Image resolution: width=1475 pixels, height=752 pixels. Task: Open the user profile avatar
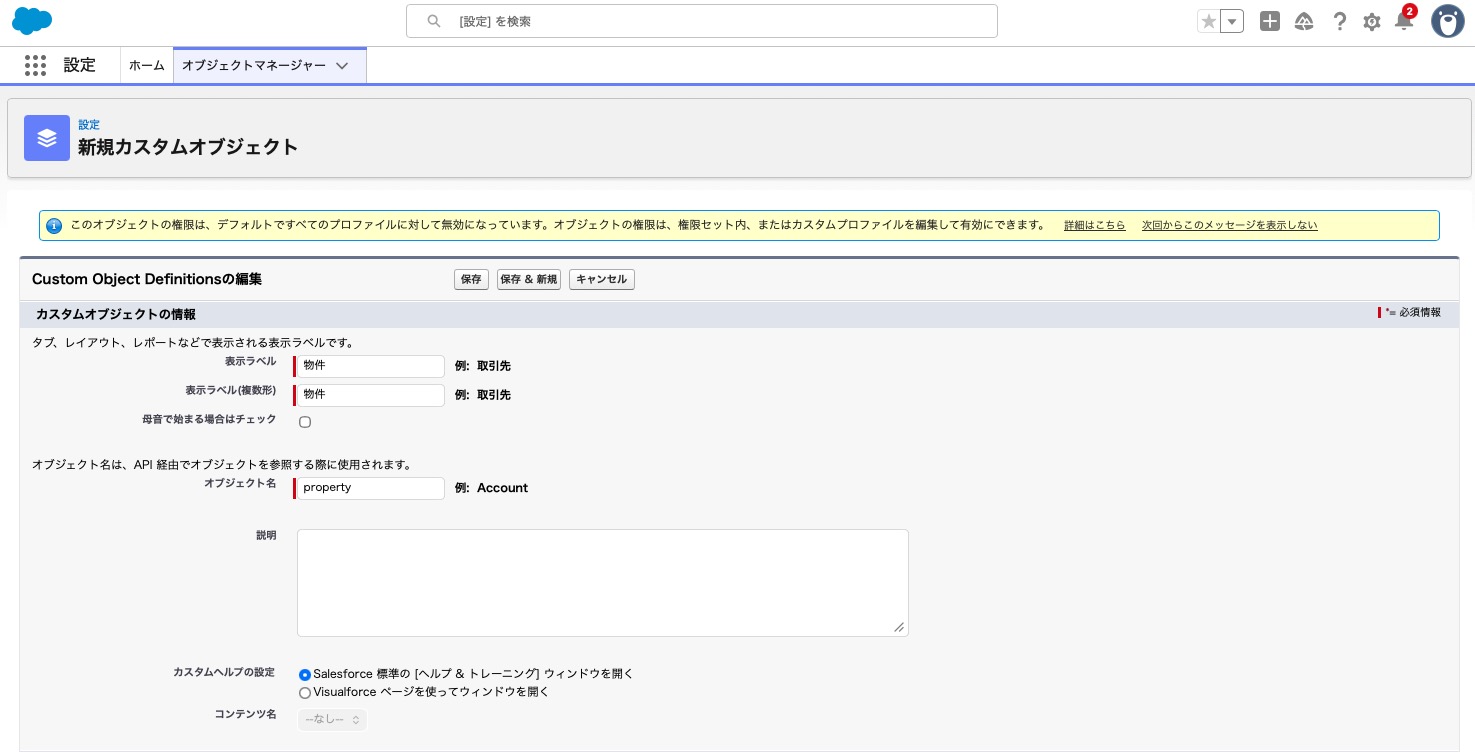[x=1448, y=21]
